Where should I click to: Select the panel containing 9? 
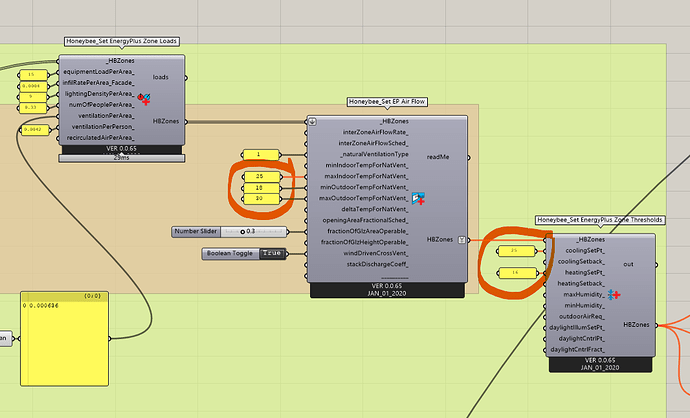33,97
